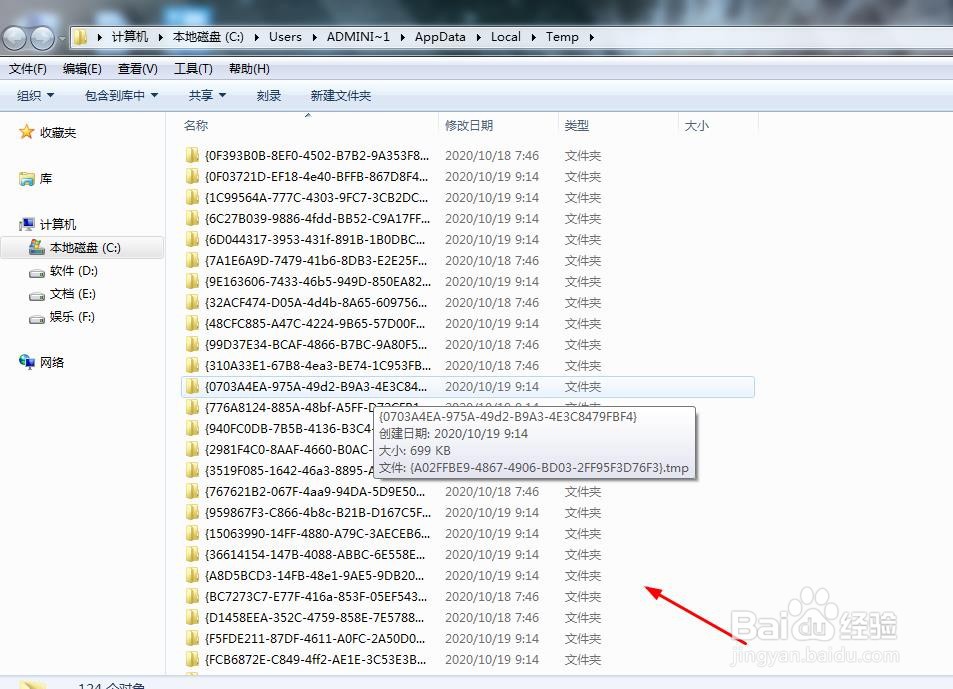The width and height of the screenshot is (953, 689).
Task: Click the Back navigation arrow button
Action: point(15,39)
